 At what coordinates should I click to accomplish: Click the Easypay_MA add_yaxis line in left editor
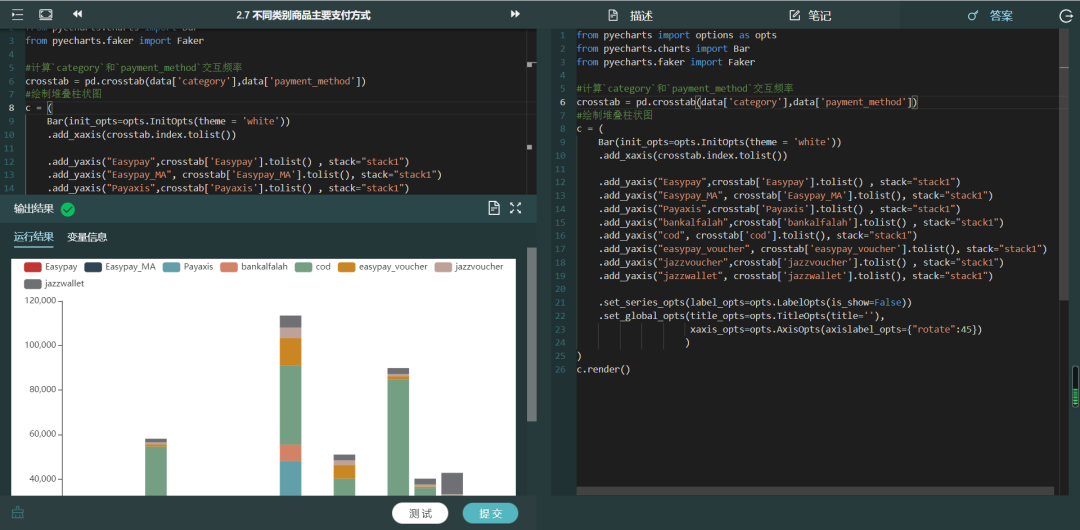245,175
